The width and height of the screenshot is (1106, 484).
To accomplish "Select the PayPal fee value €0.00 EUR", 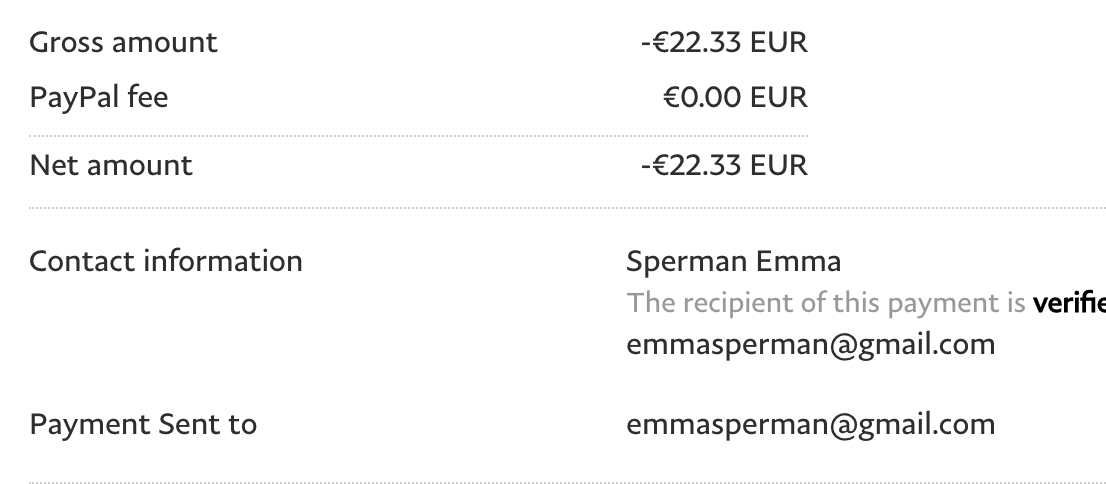I will [x=735, y=98].
